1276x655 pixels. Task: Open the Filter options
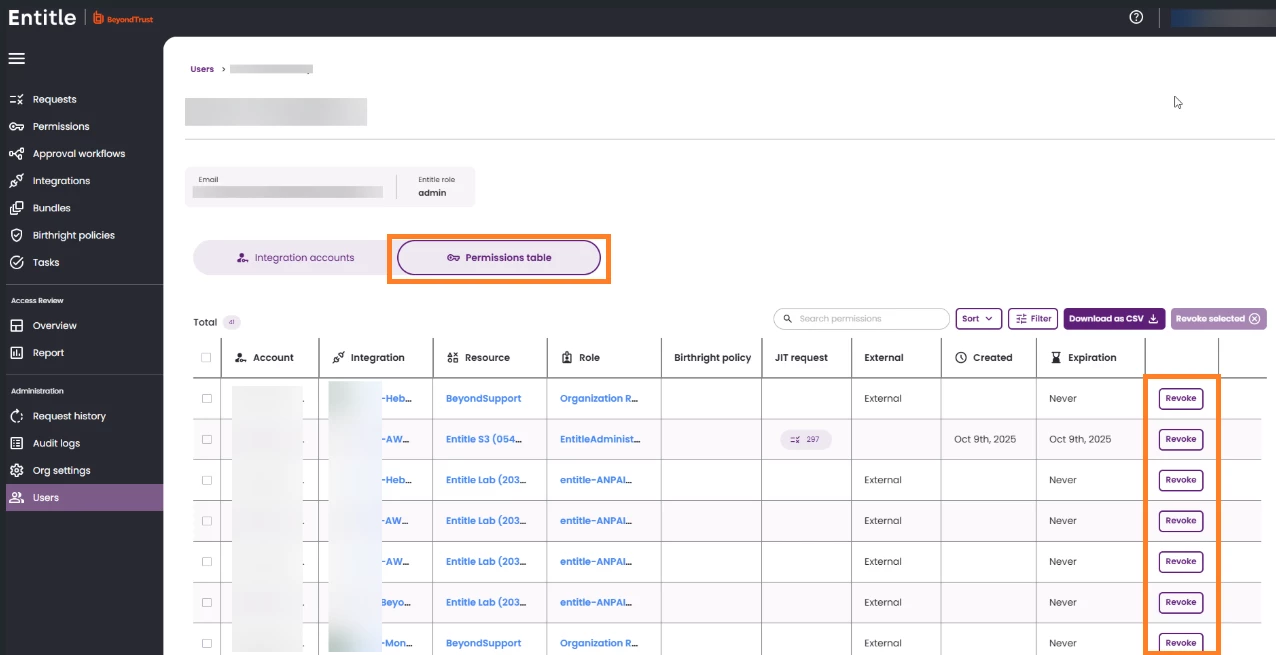coord(1033,319)
